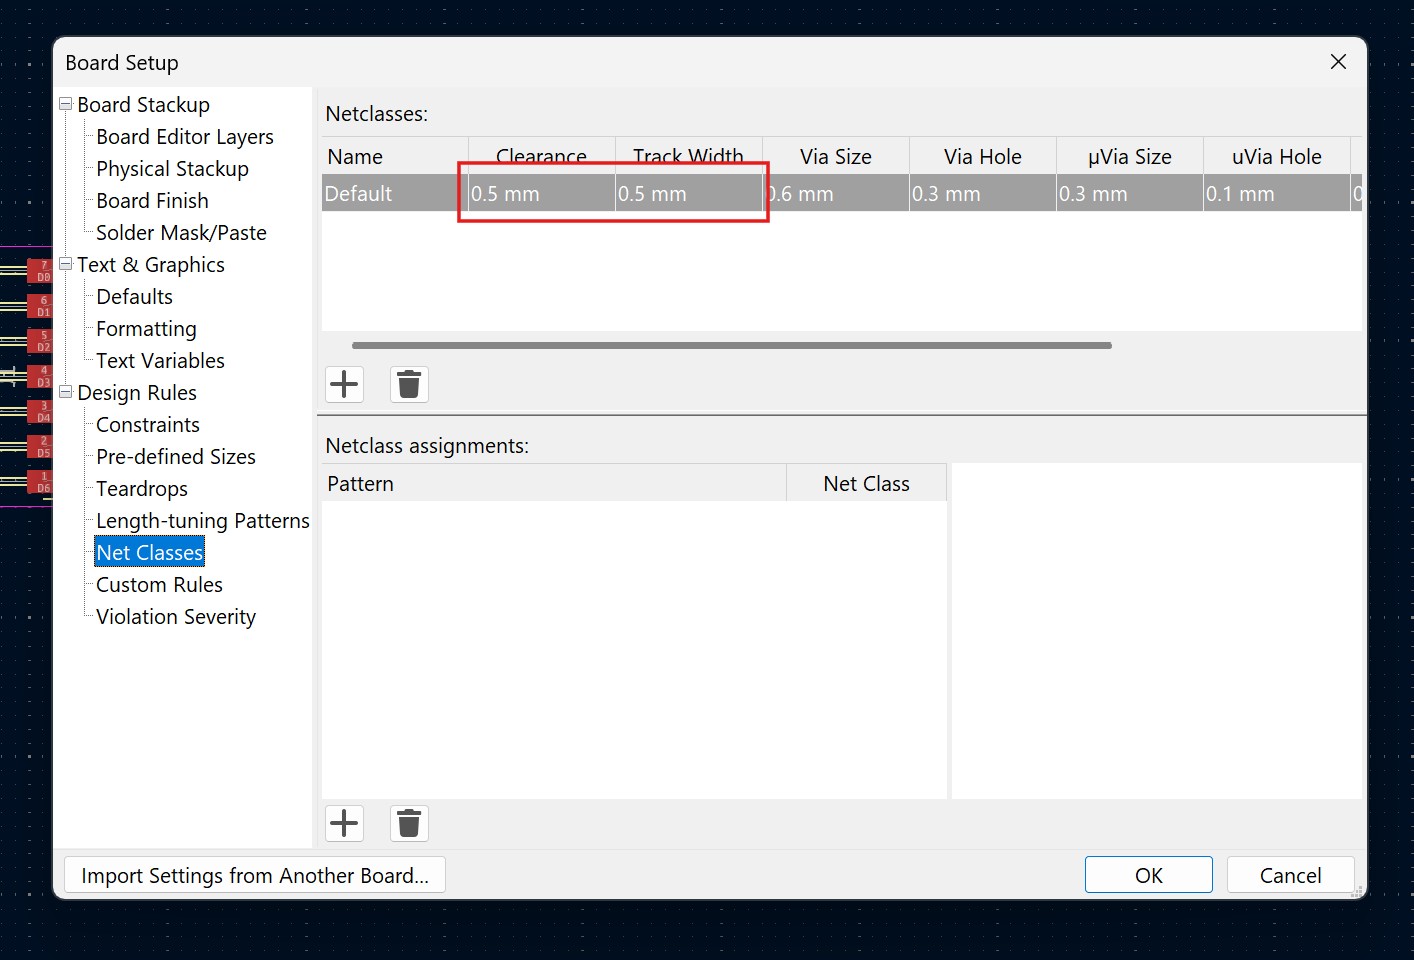Click the Clearance column header

[x=542, y=156]
